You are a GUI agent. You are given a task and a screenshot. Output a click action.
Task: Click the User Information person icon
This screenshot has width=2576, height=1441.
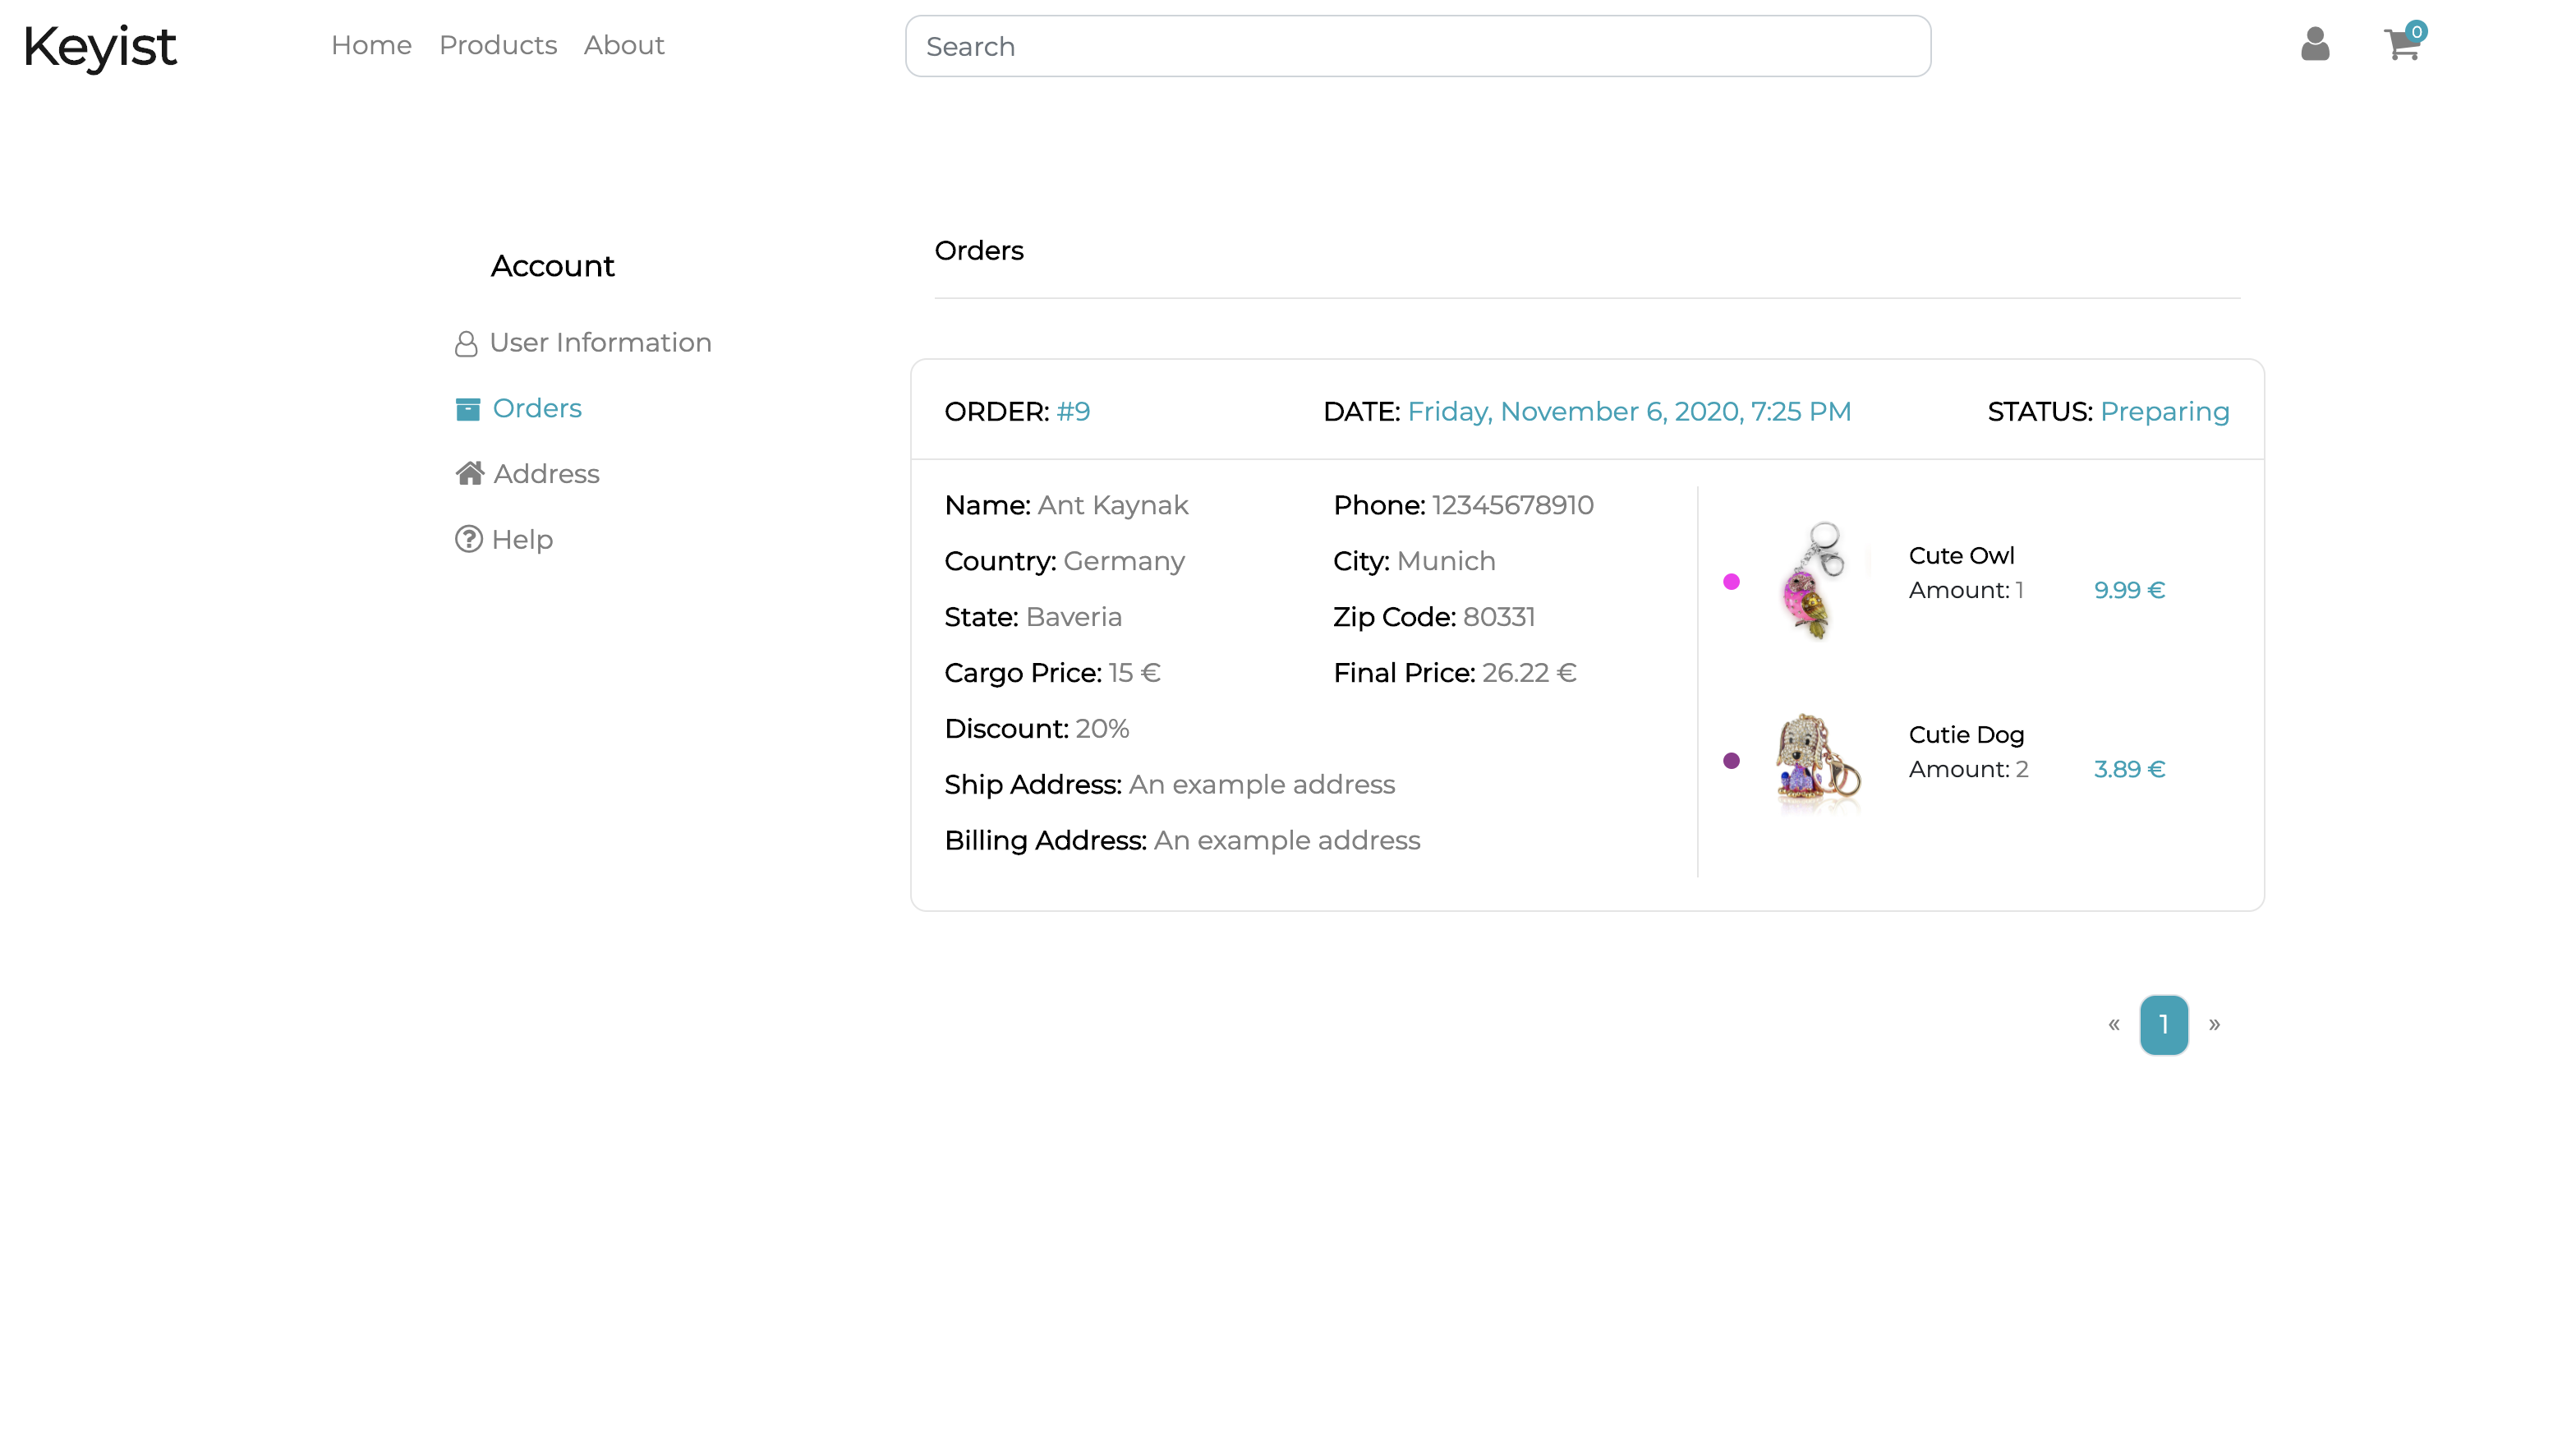[x=465, y=344]
